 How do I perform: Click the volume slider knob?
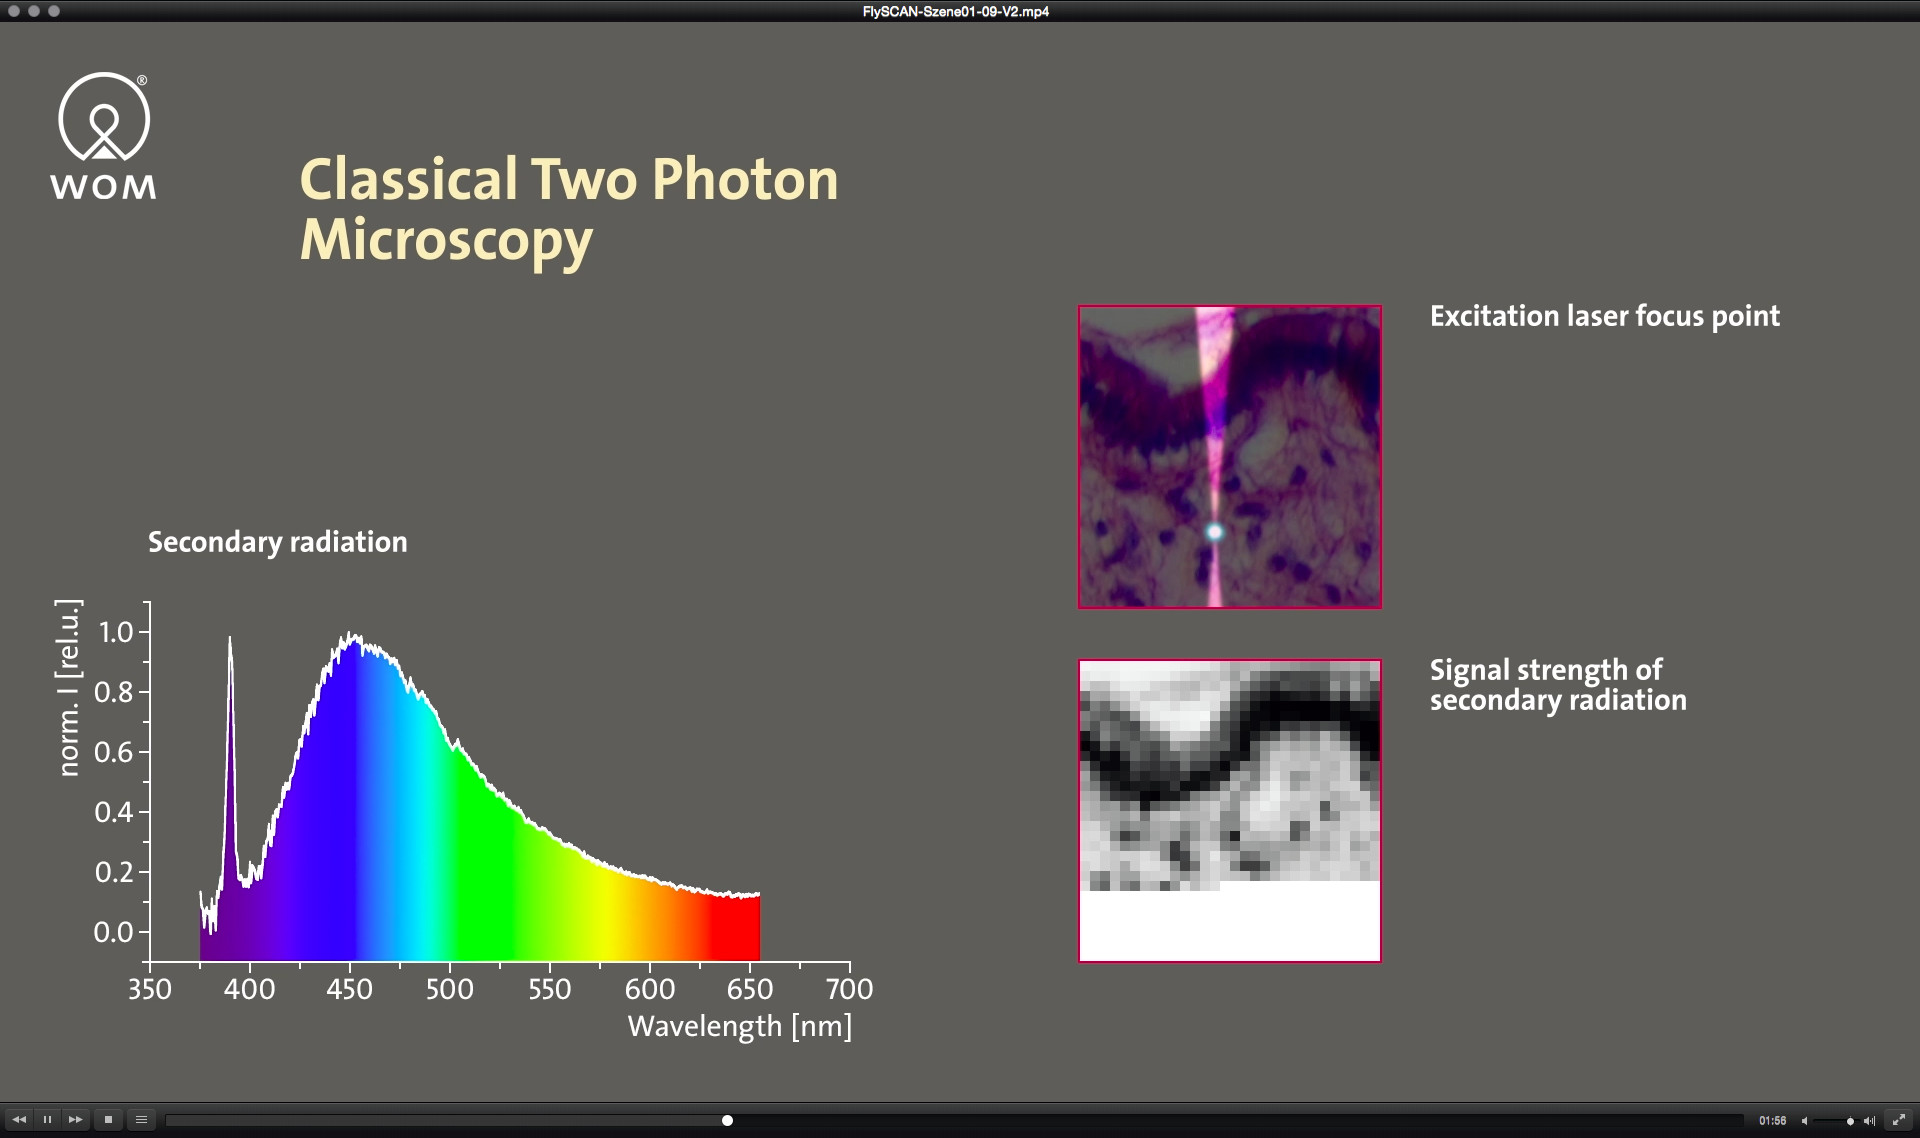click(1850, 1121)
